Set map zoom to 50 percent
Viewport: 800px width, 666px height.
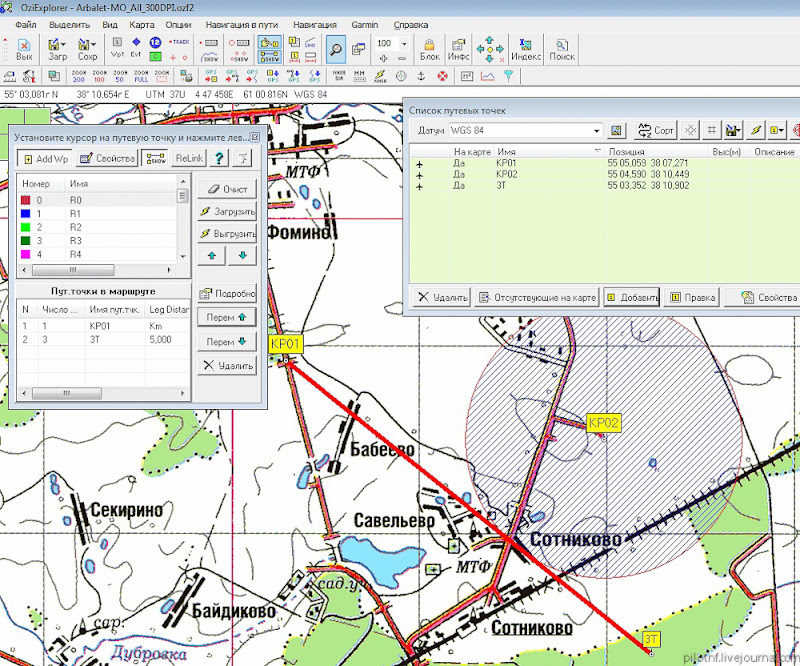[x=120, y=77]
